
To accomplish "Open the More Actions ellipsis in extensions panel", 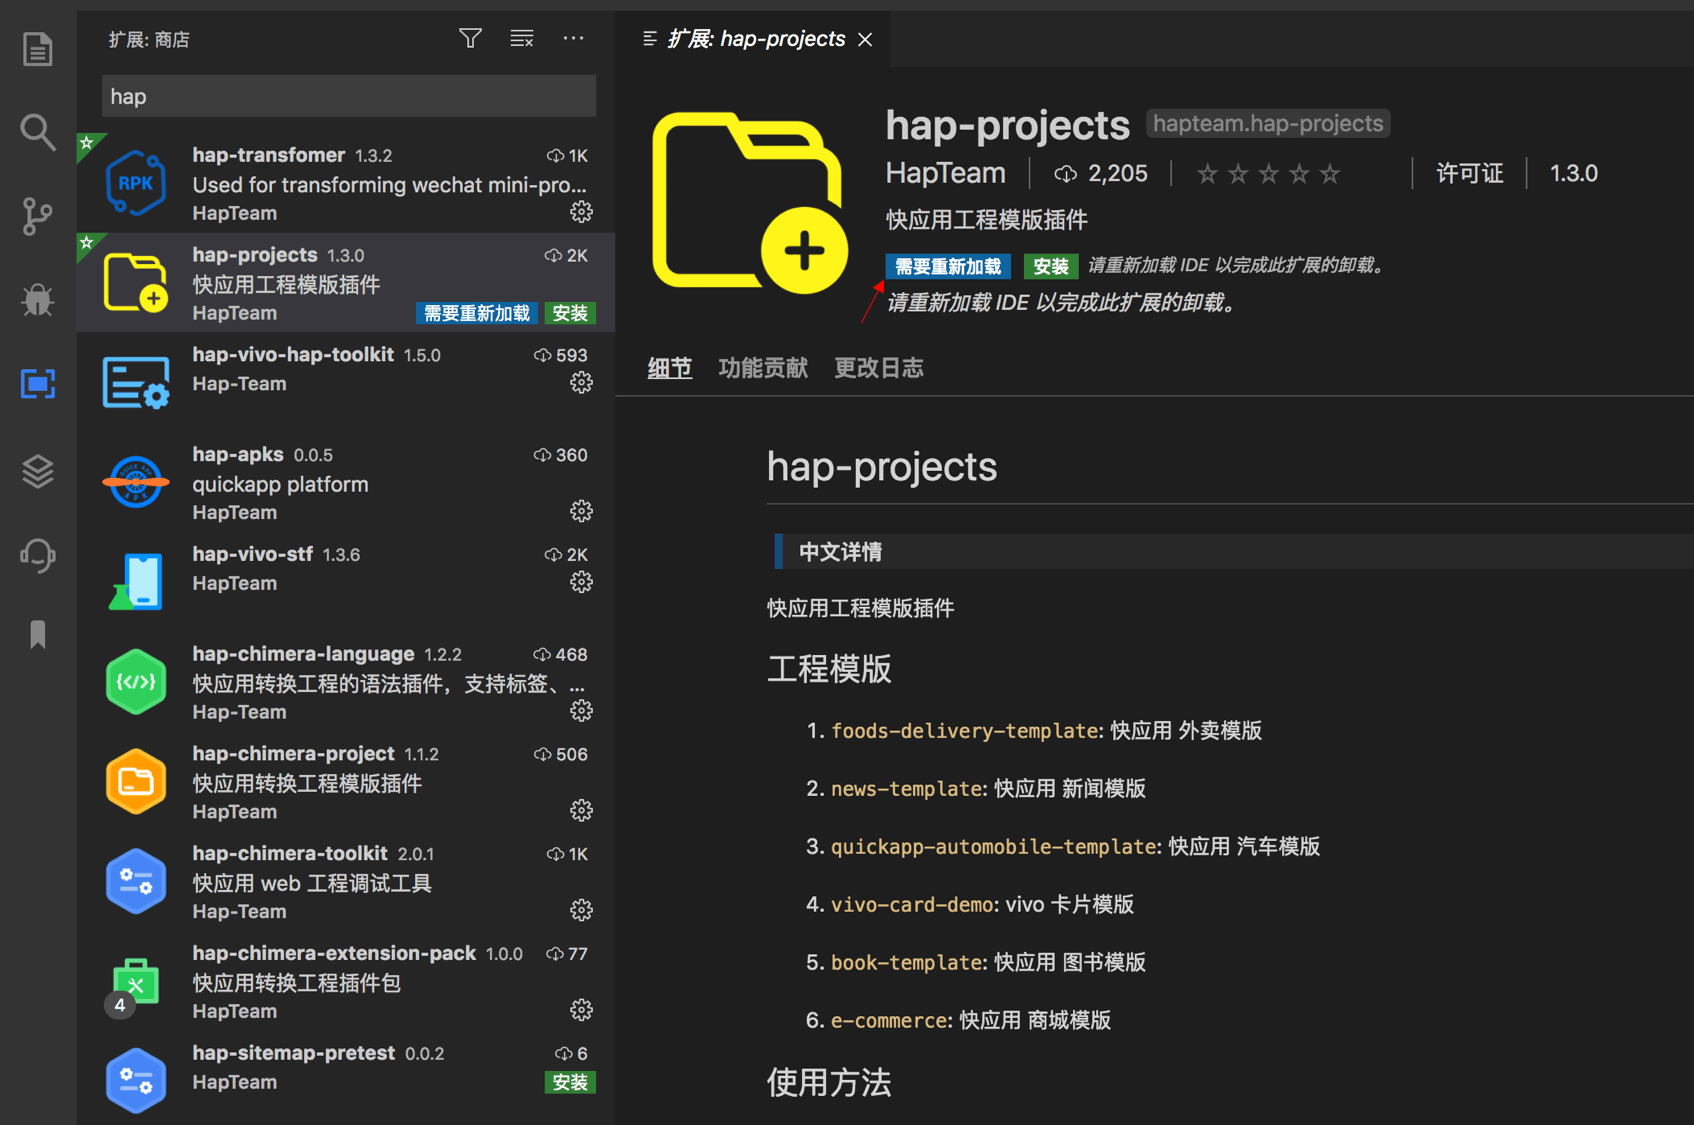I will [x=573, y=38].
